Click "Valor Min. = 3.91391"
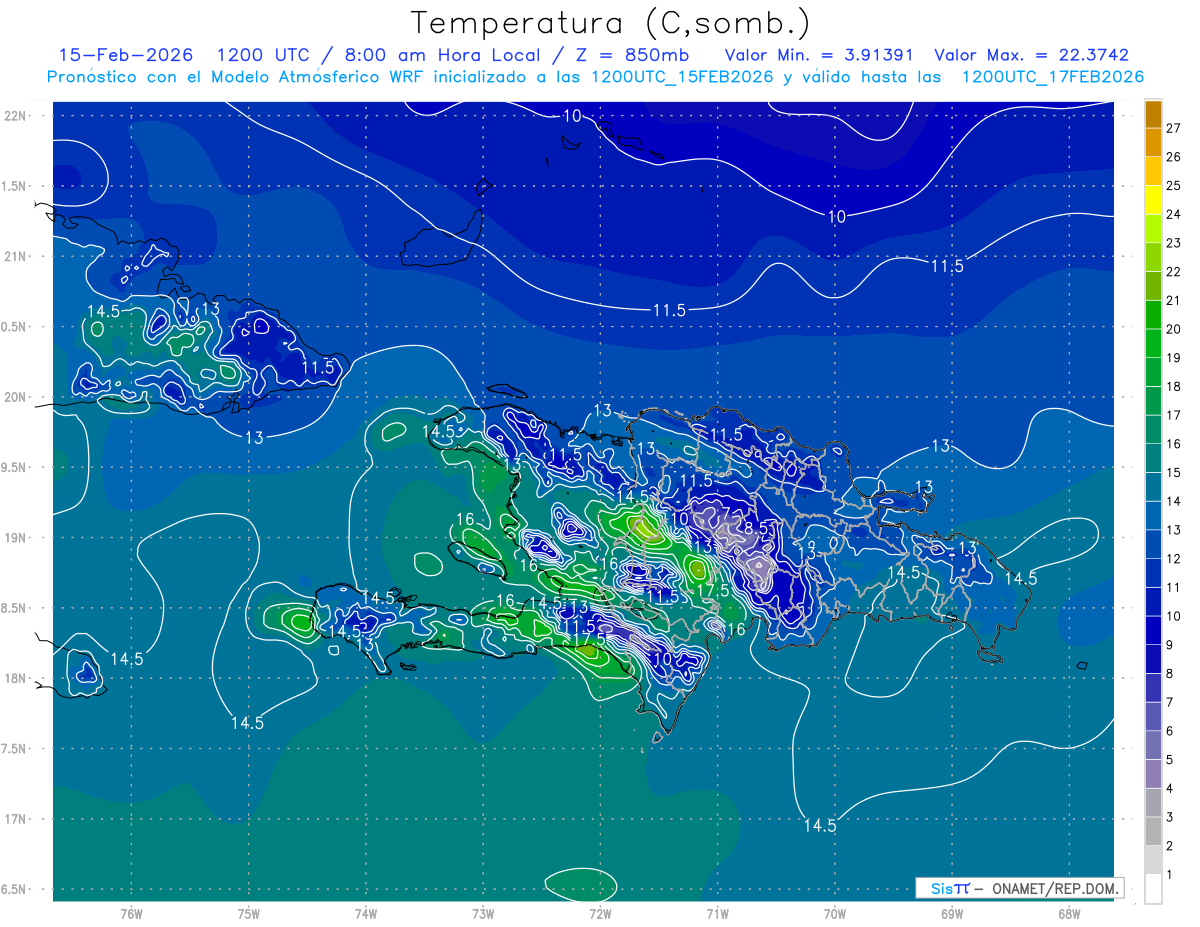This screenshot has height=927, width=1200. [820, 55]
